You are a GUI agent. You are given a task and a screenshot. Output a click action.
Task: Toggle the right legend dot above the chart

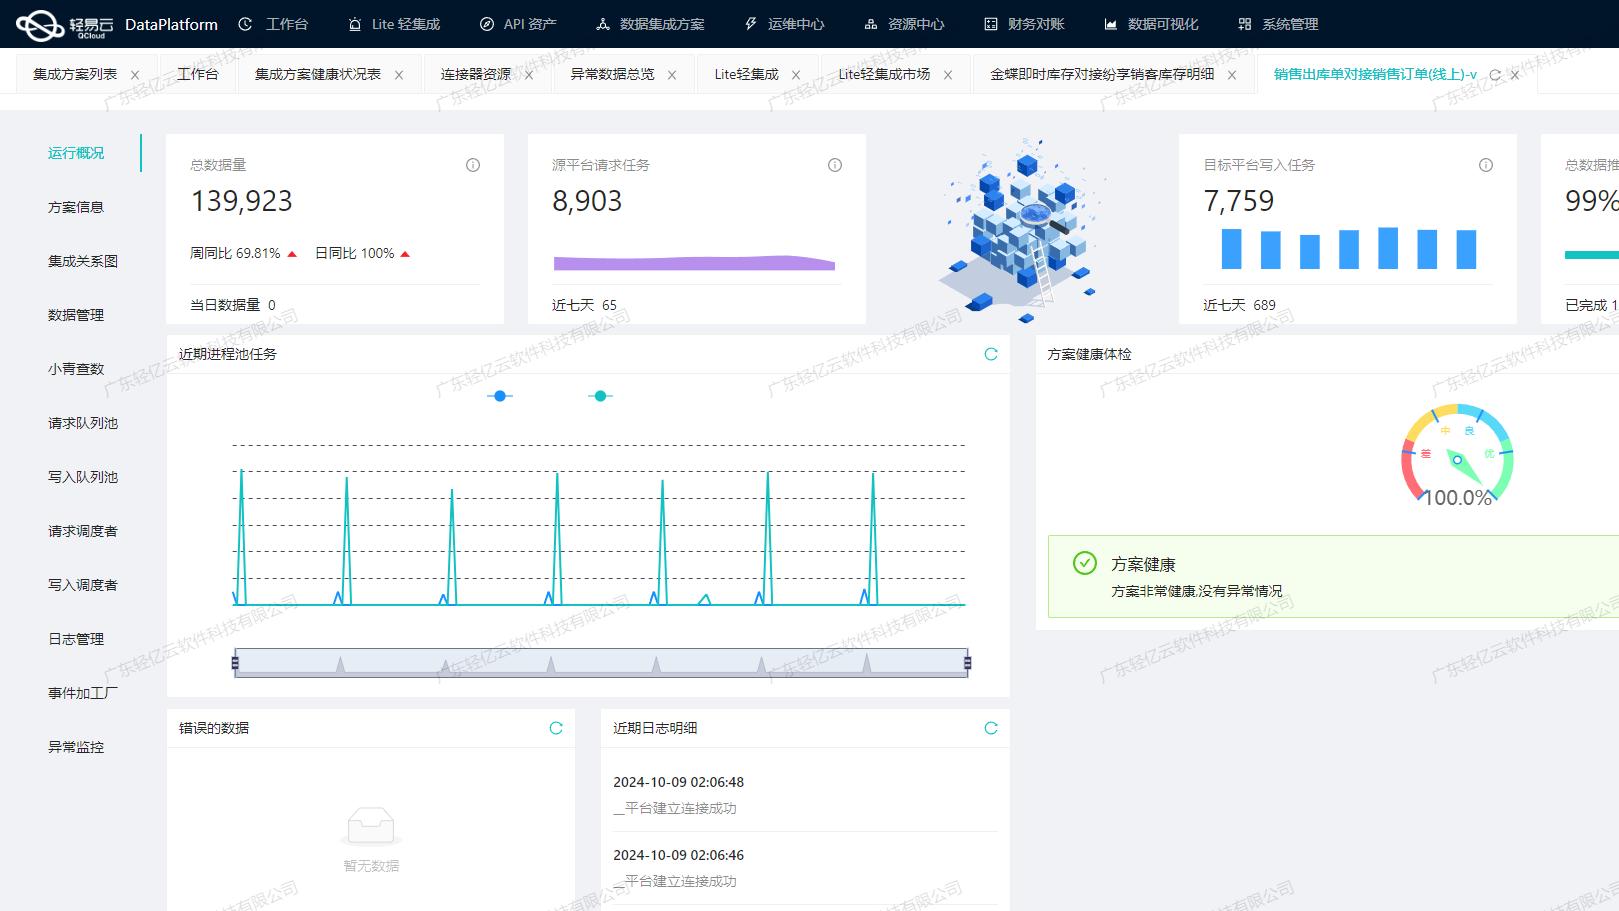(x=600, y=396)
